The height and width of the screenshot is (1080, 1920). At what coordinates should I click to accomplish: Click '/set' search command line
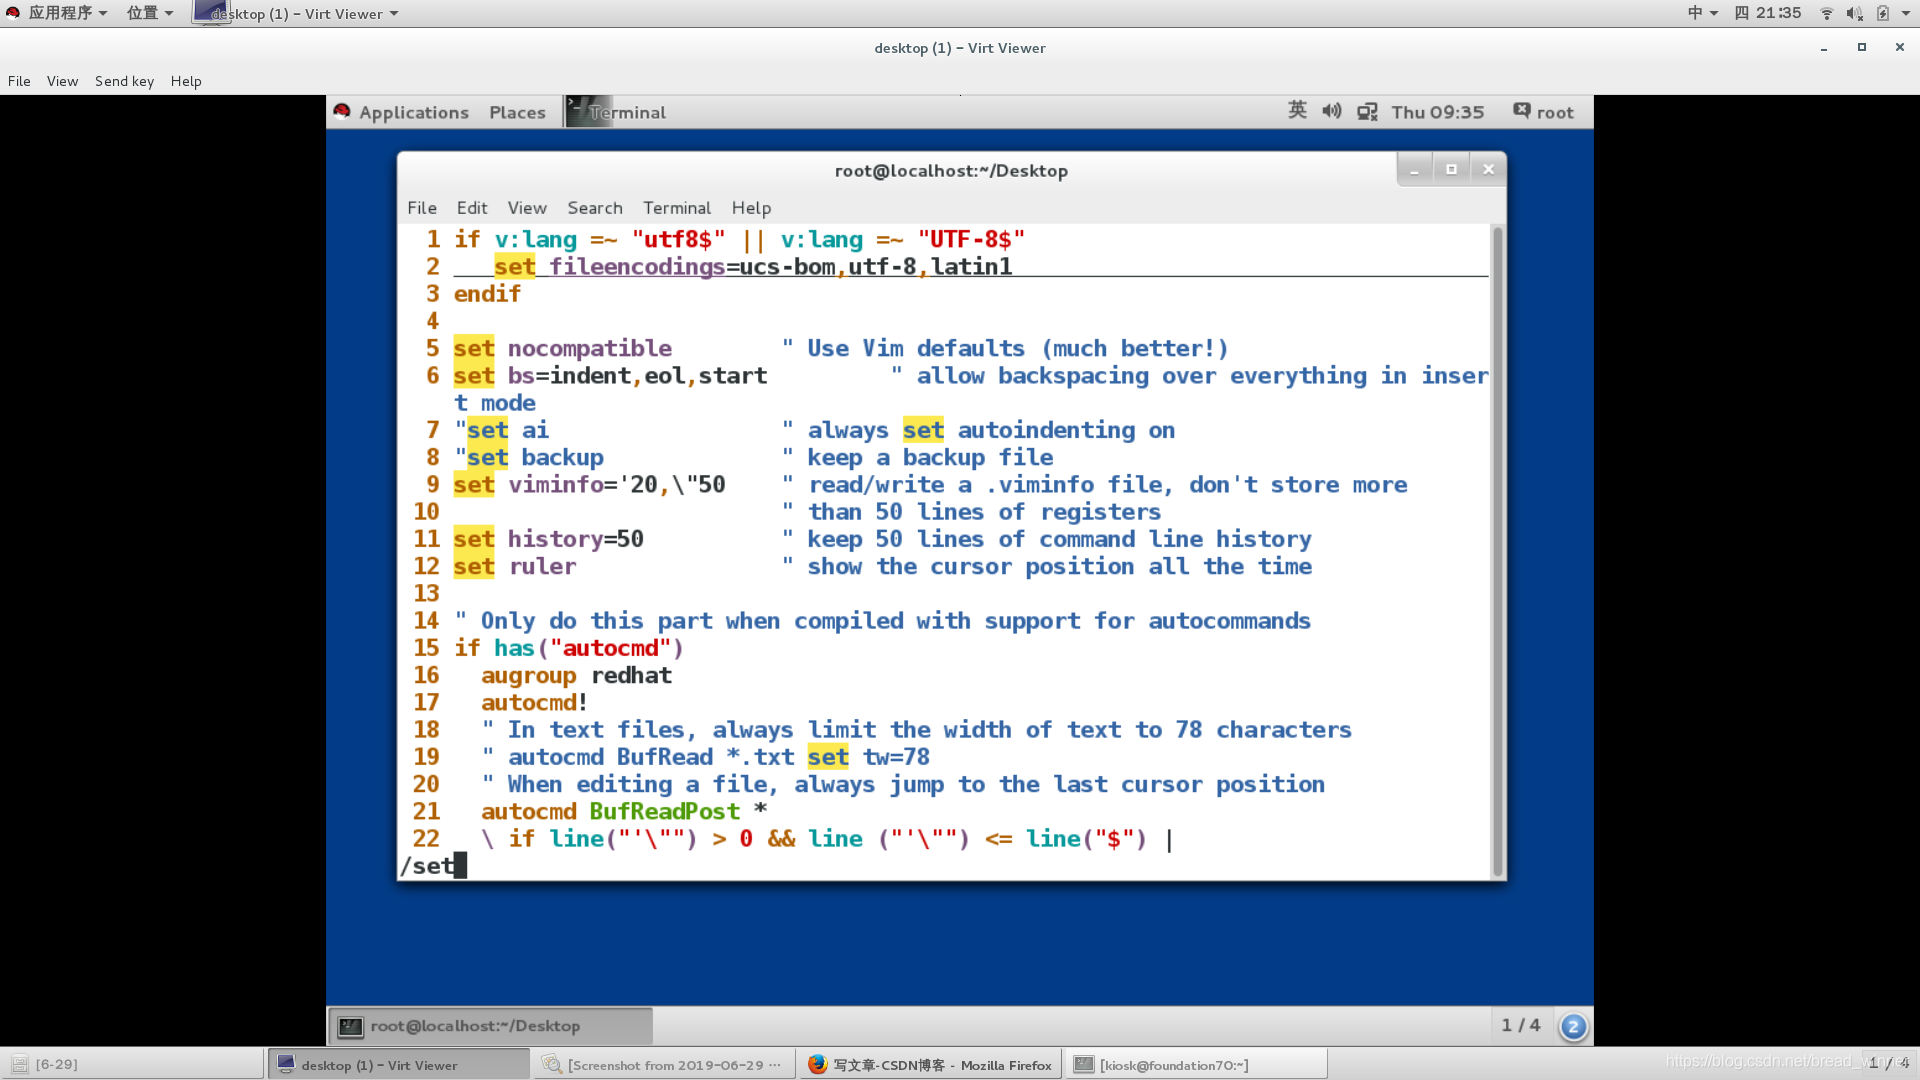click(x=428, y=866)
